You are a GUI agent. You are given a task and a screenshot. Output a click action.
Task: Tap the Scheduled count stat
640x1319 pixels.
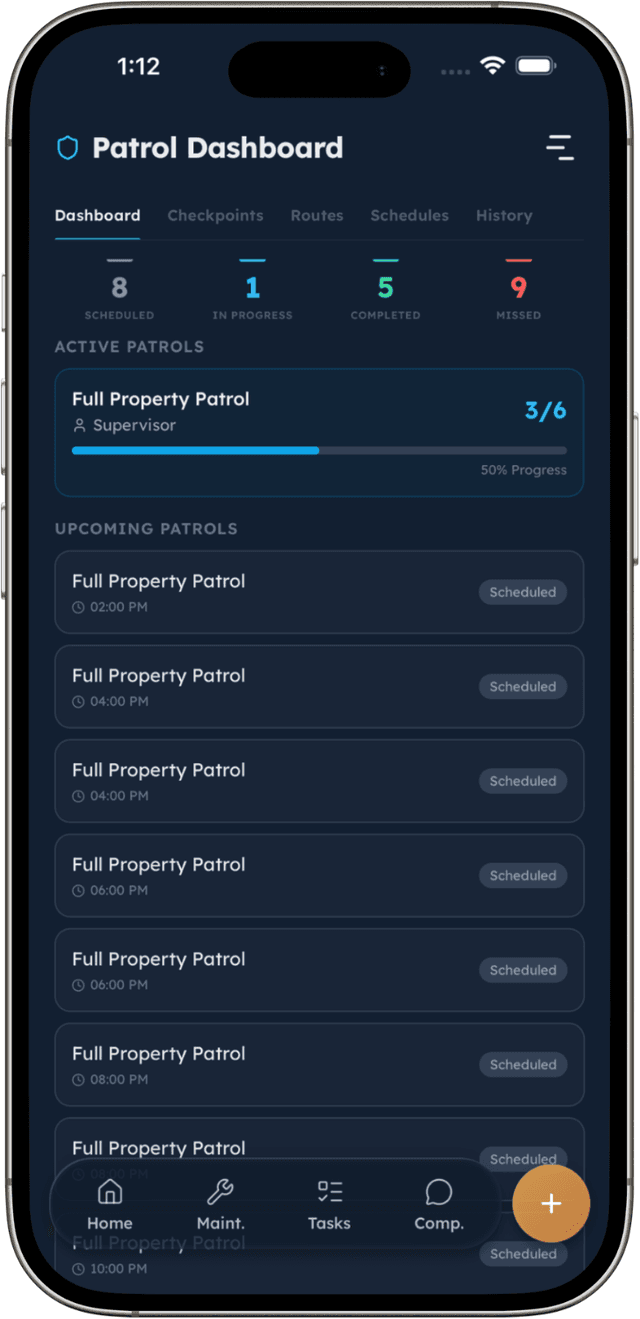point(119,290)
